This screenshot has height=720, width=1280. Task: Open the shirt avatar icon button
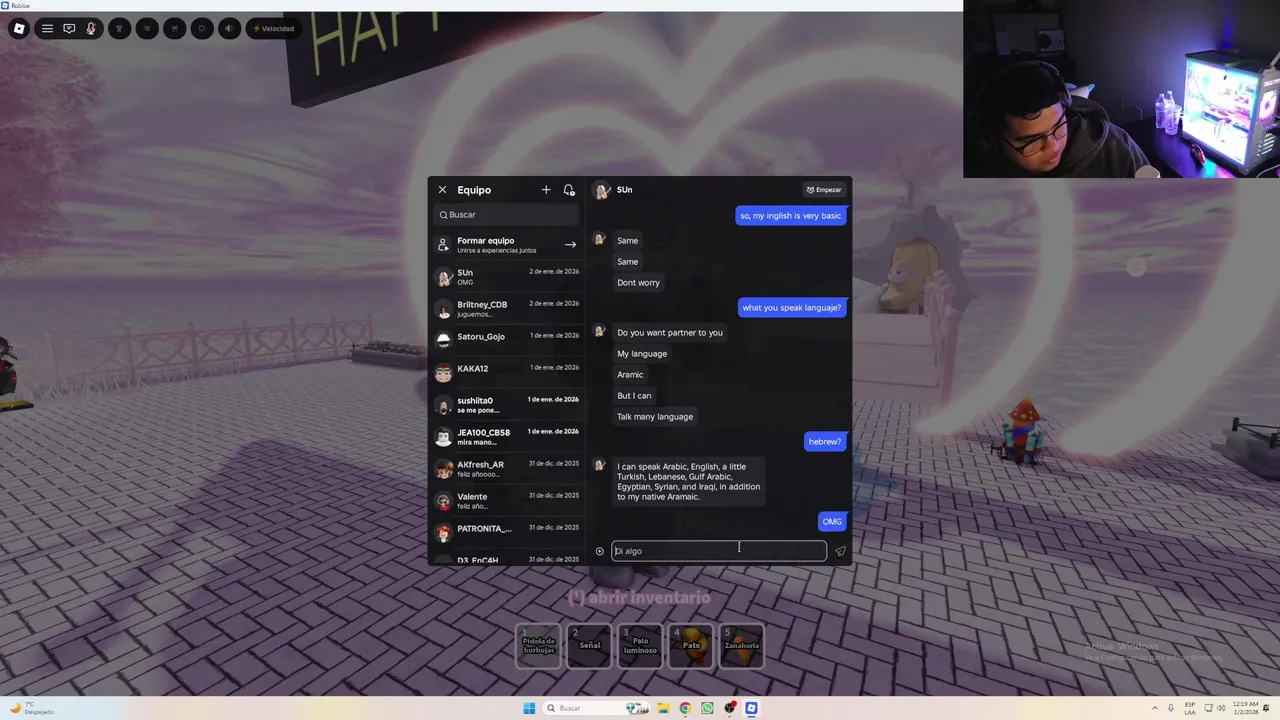point(119,28)
